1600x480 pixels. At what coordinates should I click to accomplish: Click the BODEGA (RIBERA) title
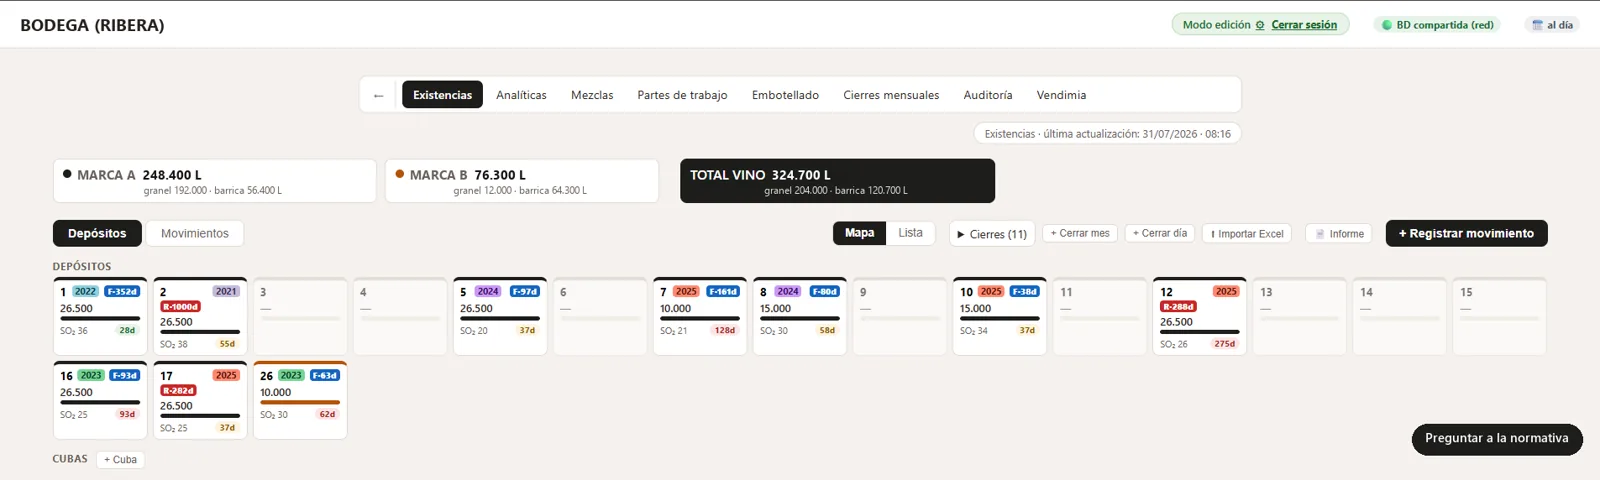[x=92, y=25]
